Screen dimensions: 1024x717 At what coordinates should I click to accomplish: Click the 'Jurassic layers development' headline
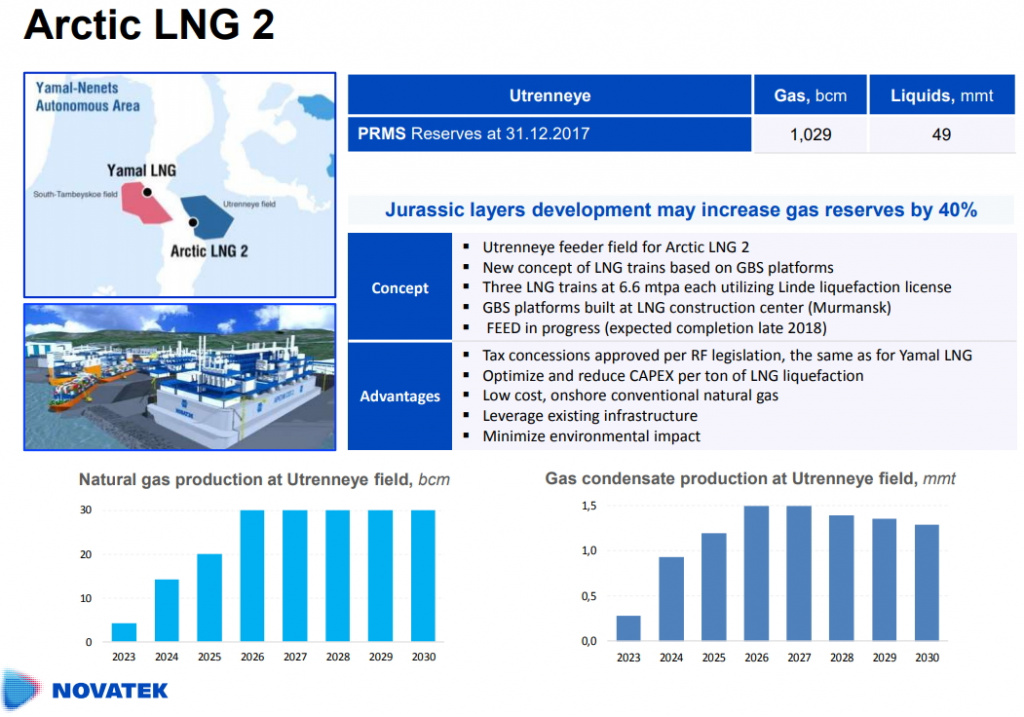pos(680,210)
